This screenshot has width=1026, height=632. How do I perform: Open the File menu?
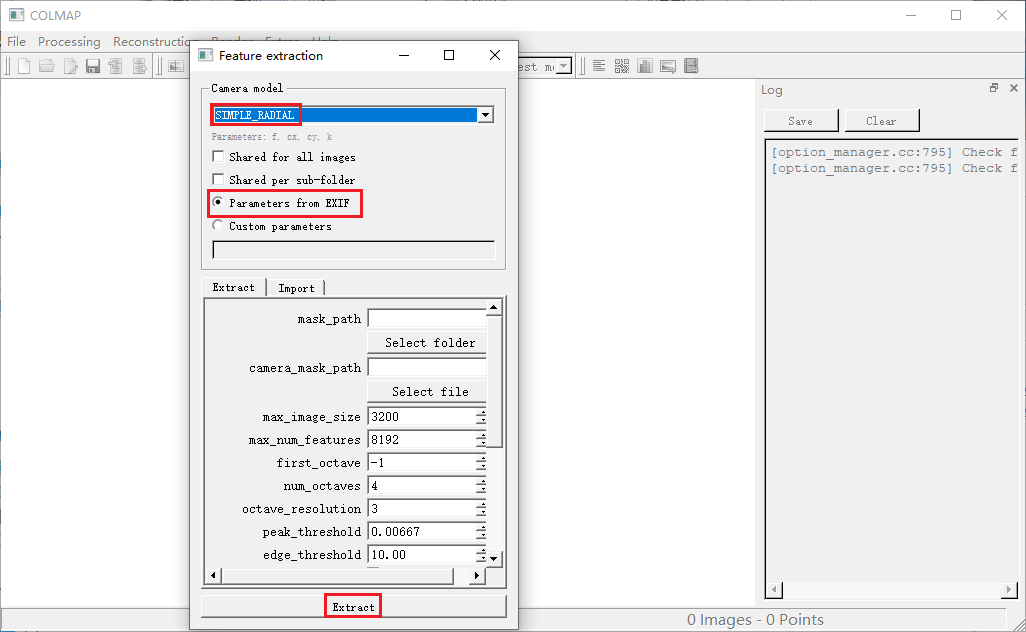tap(16, 41)
